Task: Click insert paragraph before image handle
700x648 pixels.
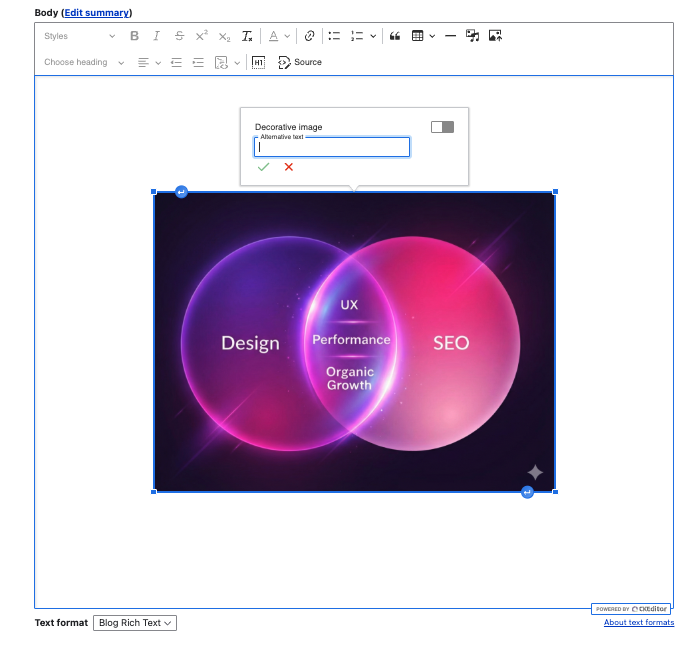Action: [181, 192]
